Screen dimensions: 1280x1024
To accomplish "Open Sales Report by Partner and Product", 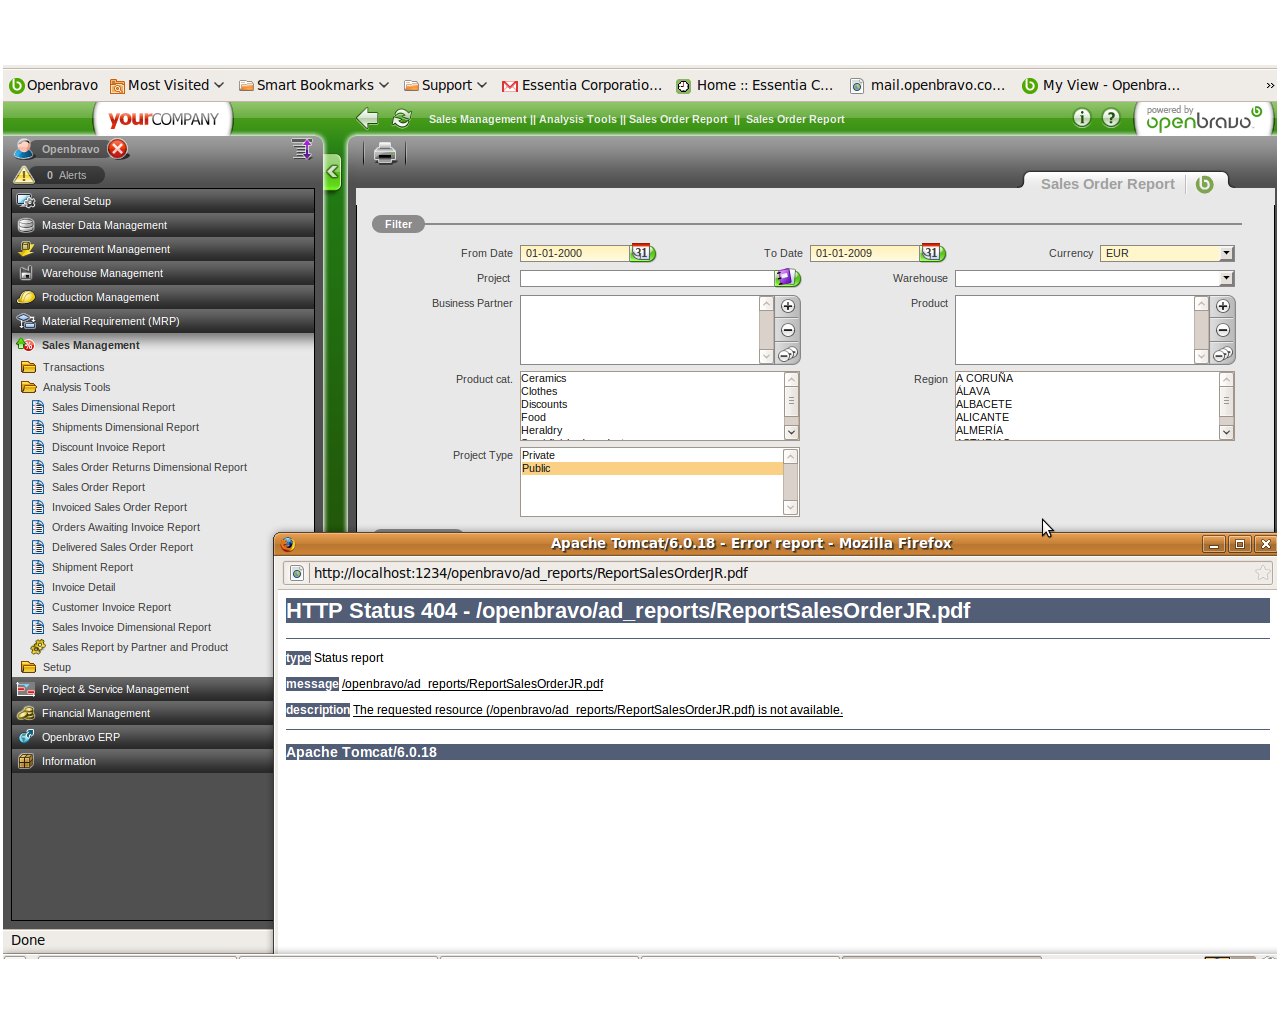I will (140, 647).
